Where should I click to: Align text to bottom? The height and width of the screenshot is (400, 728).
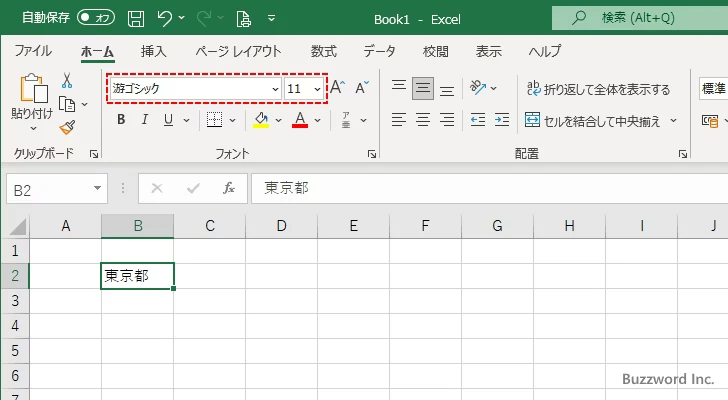[x=447, y=90]
